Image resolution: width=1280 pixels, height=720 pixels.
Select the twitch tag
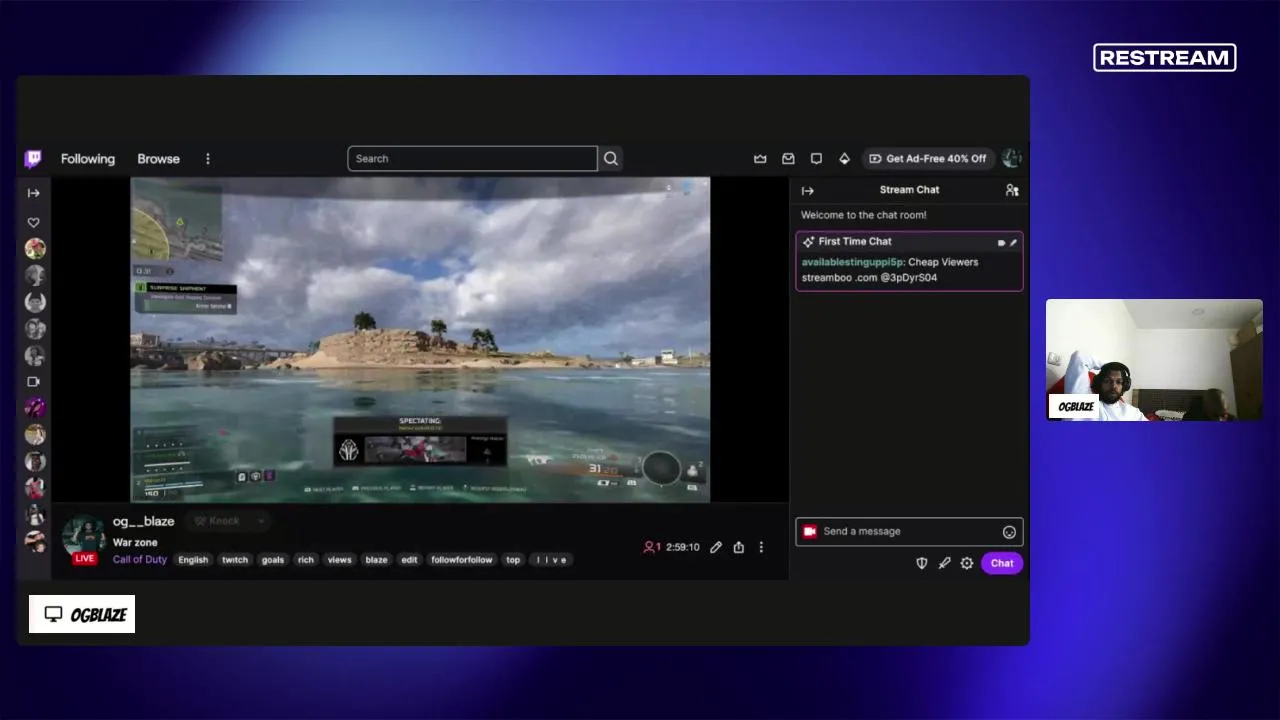235,560
